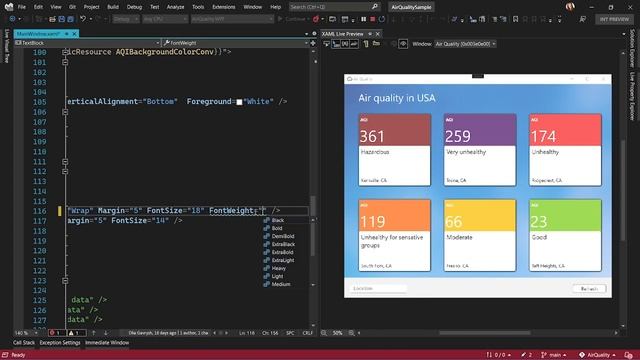Open the Call Stack tab
The width and height of the screenshot is (640, 360).
[24, 342]
